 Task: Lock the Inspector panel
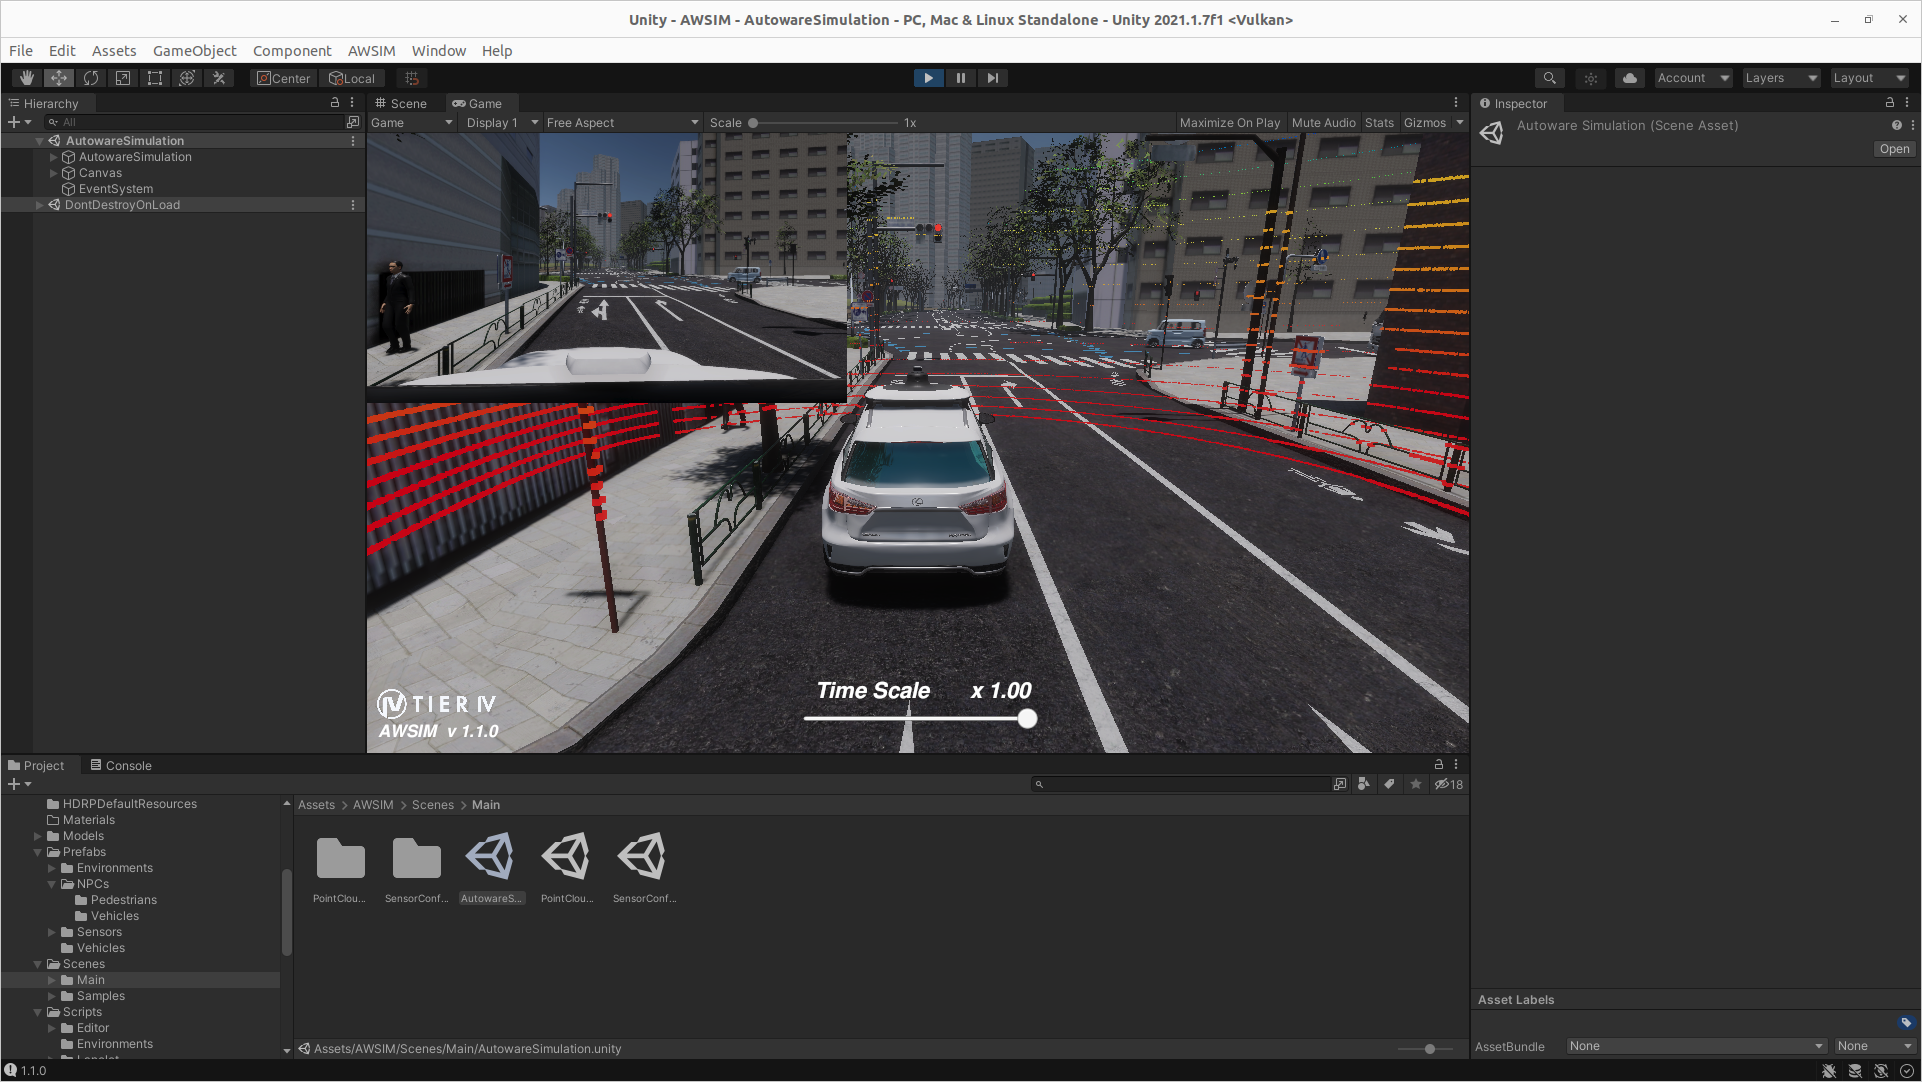[1889, 103]
